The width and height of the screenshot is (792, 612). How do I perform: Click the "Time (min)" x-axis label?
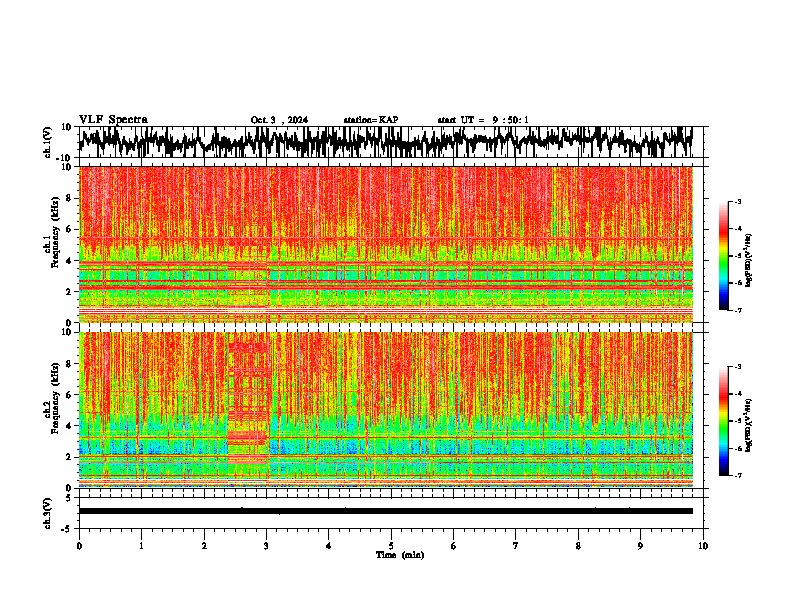pyautogui.click(x=400, y=555)
